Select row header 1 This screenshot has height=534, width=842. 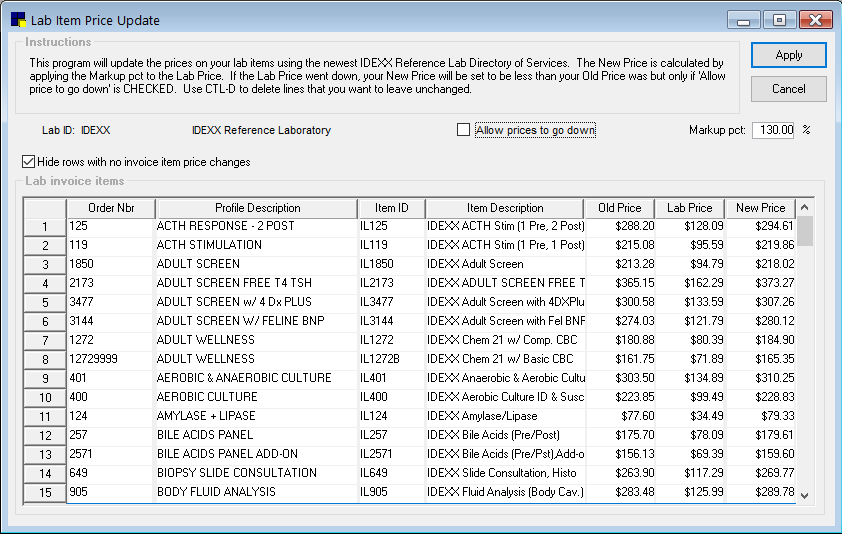[45, 227]
